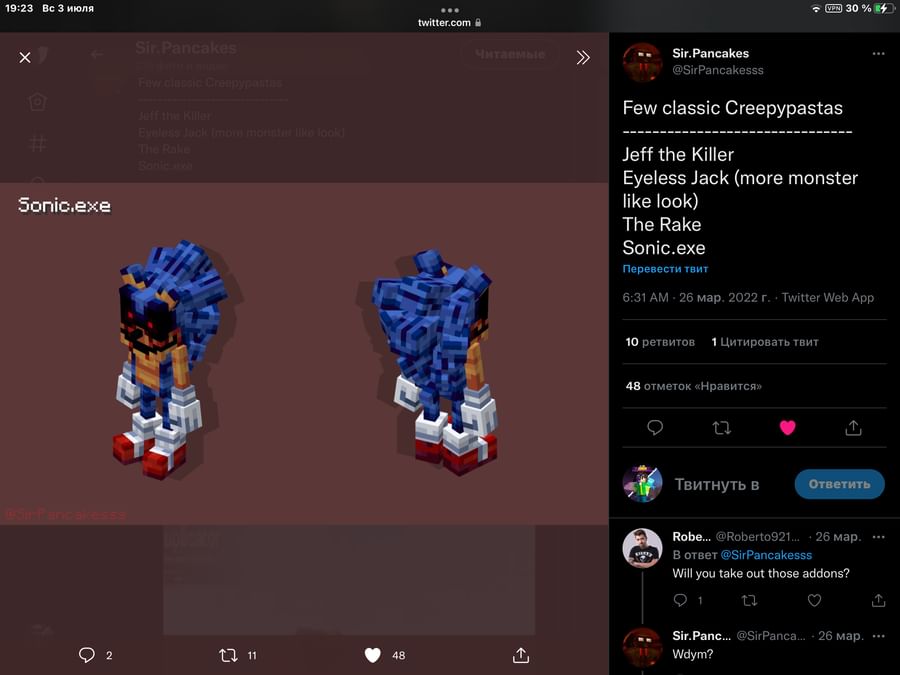Open the 48 отметок «Нравится» list
The image size is (900, 675).
coord(693,386)
